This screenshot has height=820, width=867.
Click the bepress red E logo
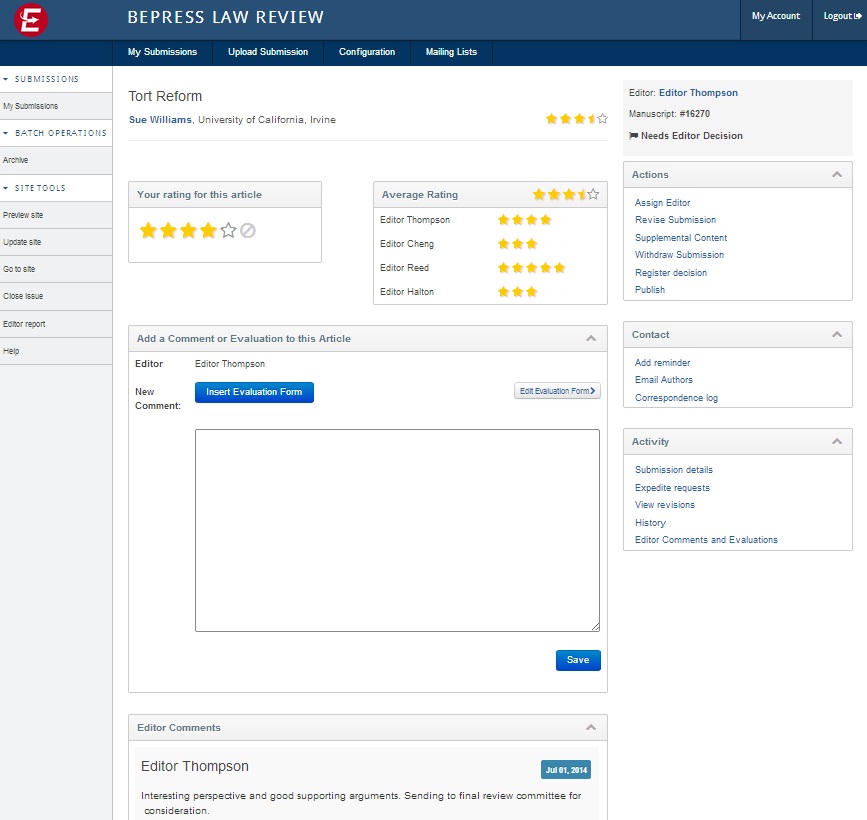pyautogui.click(x=32, y=19)
